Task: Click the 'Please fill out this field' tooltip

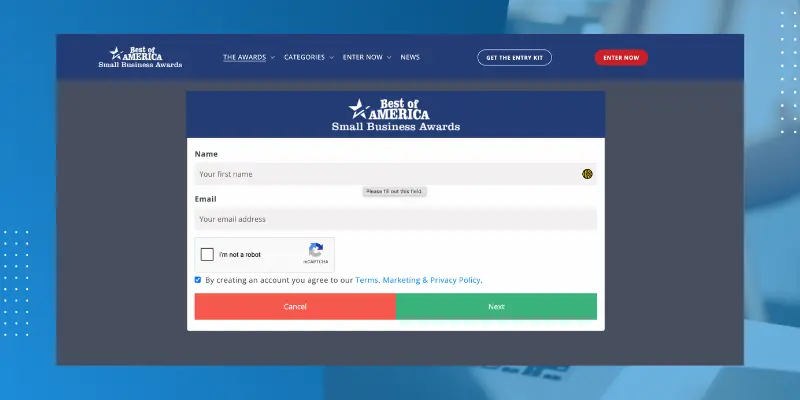Action: 394,191
